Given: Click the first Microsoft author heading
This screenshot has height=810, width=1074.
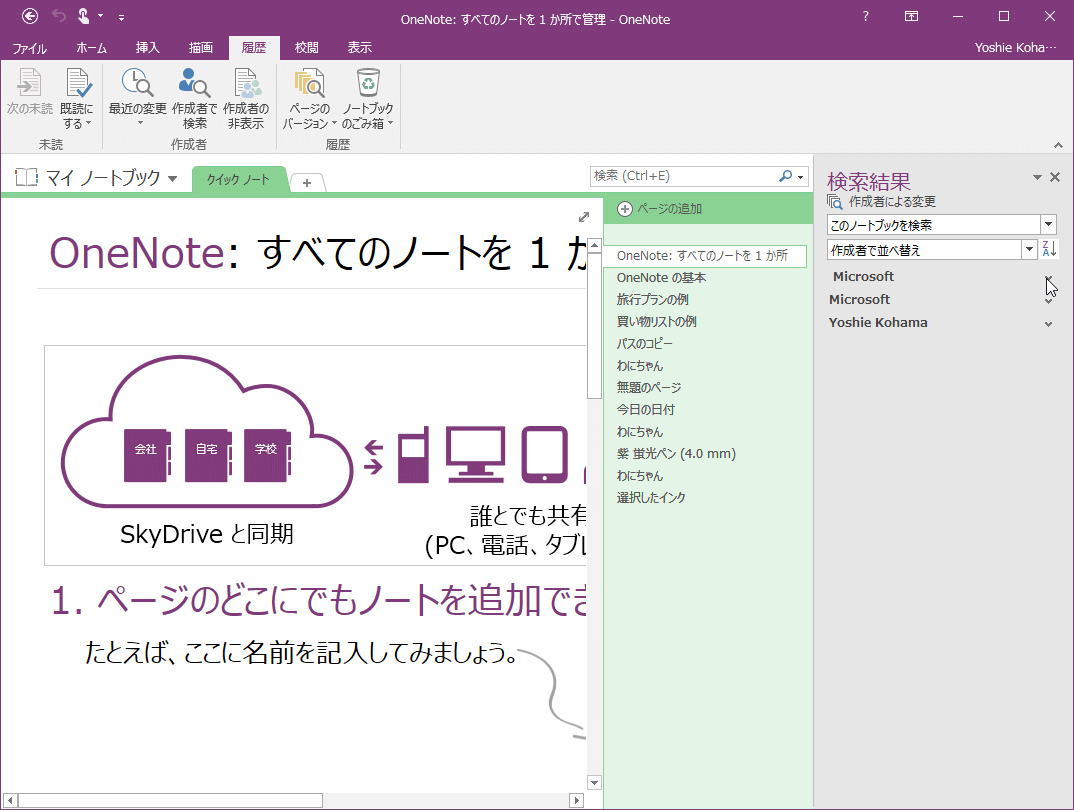Looking at the screenshot, I should 863,277.
